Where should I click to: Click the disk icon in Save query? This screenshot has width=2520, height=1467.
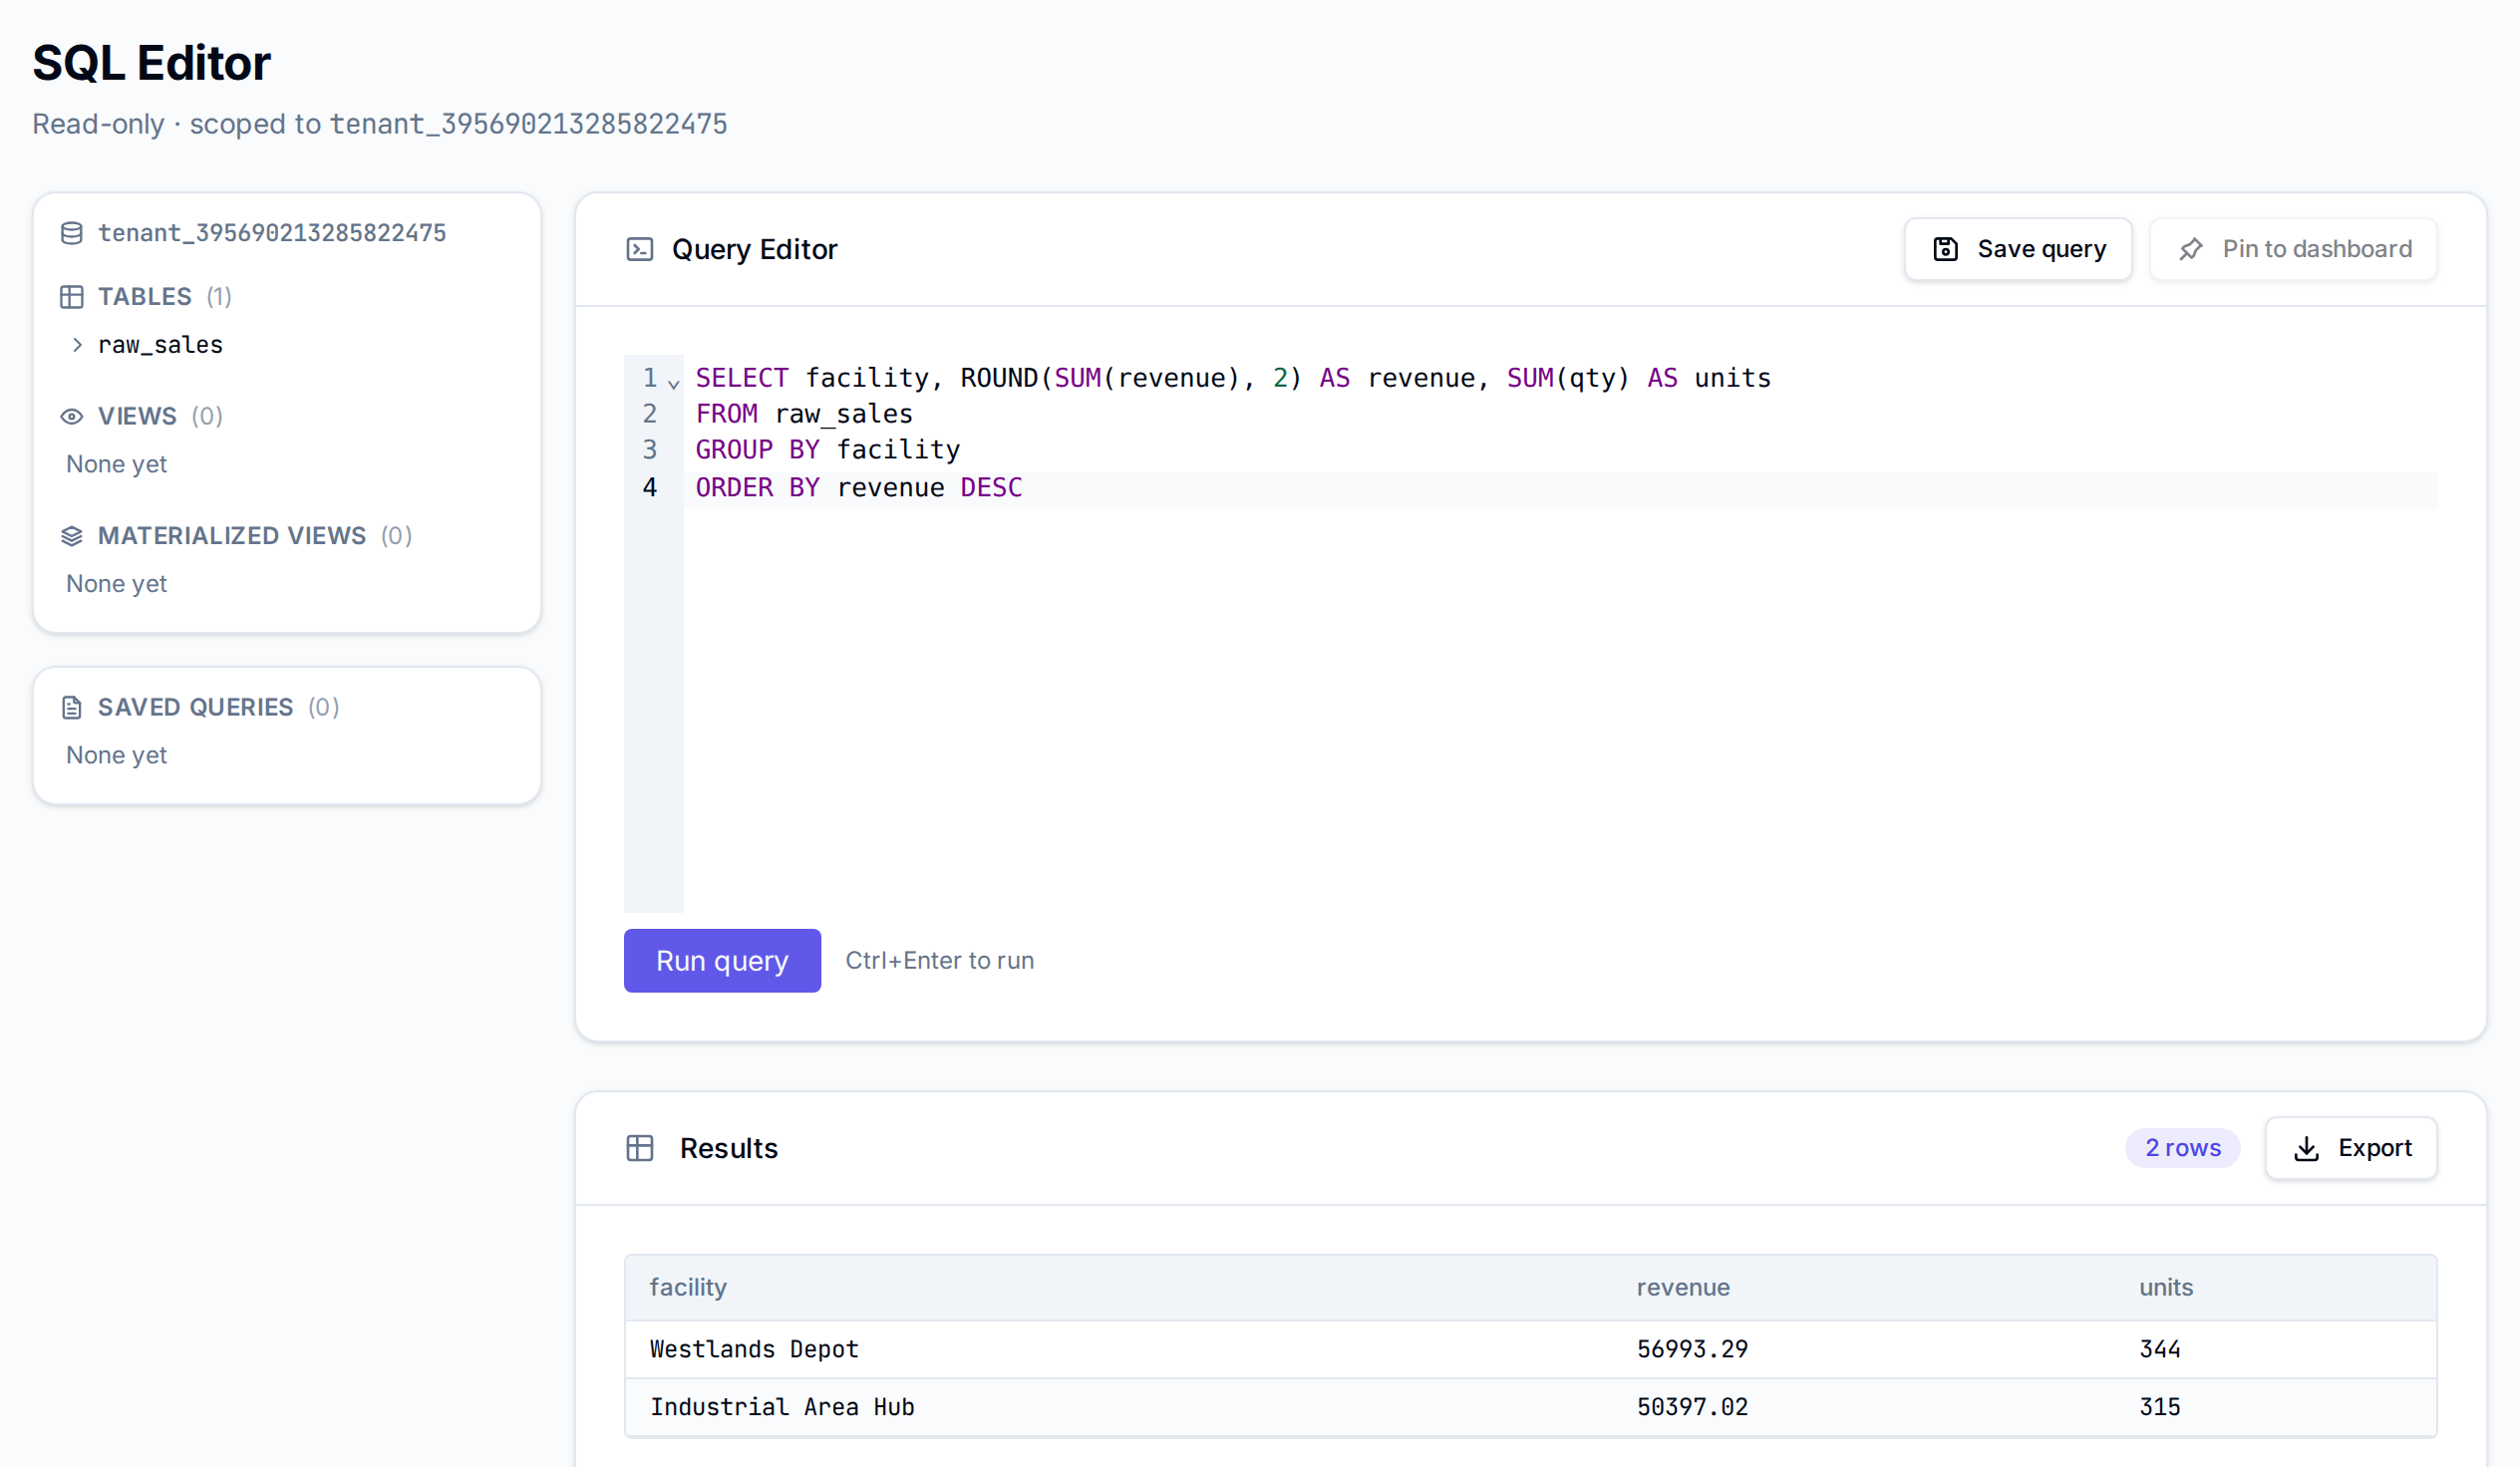(1945, 249)
